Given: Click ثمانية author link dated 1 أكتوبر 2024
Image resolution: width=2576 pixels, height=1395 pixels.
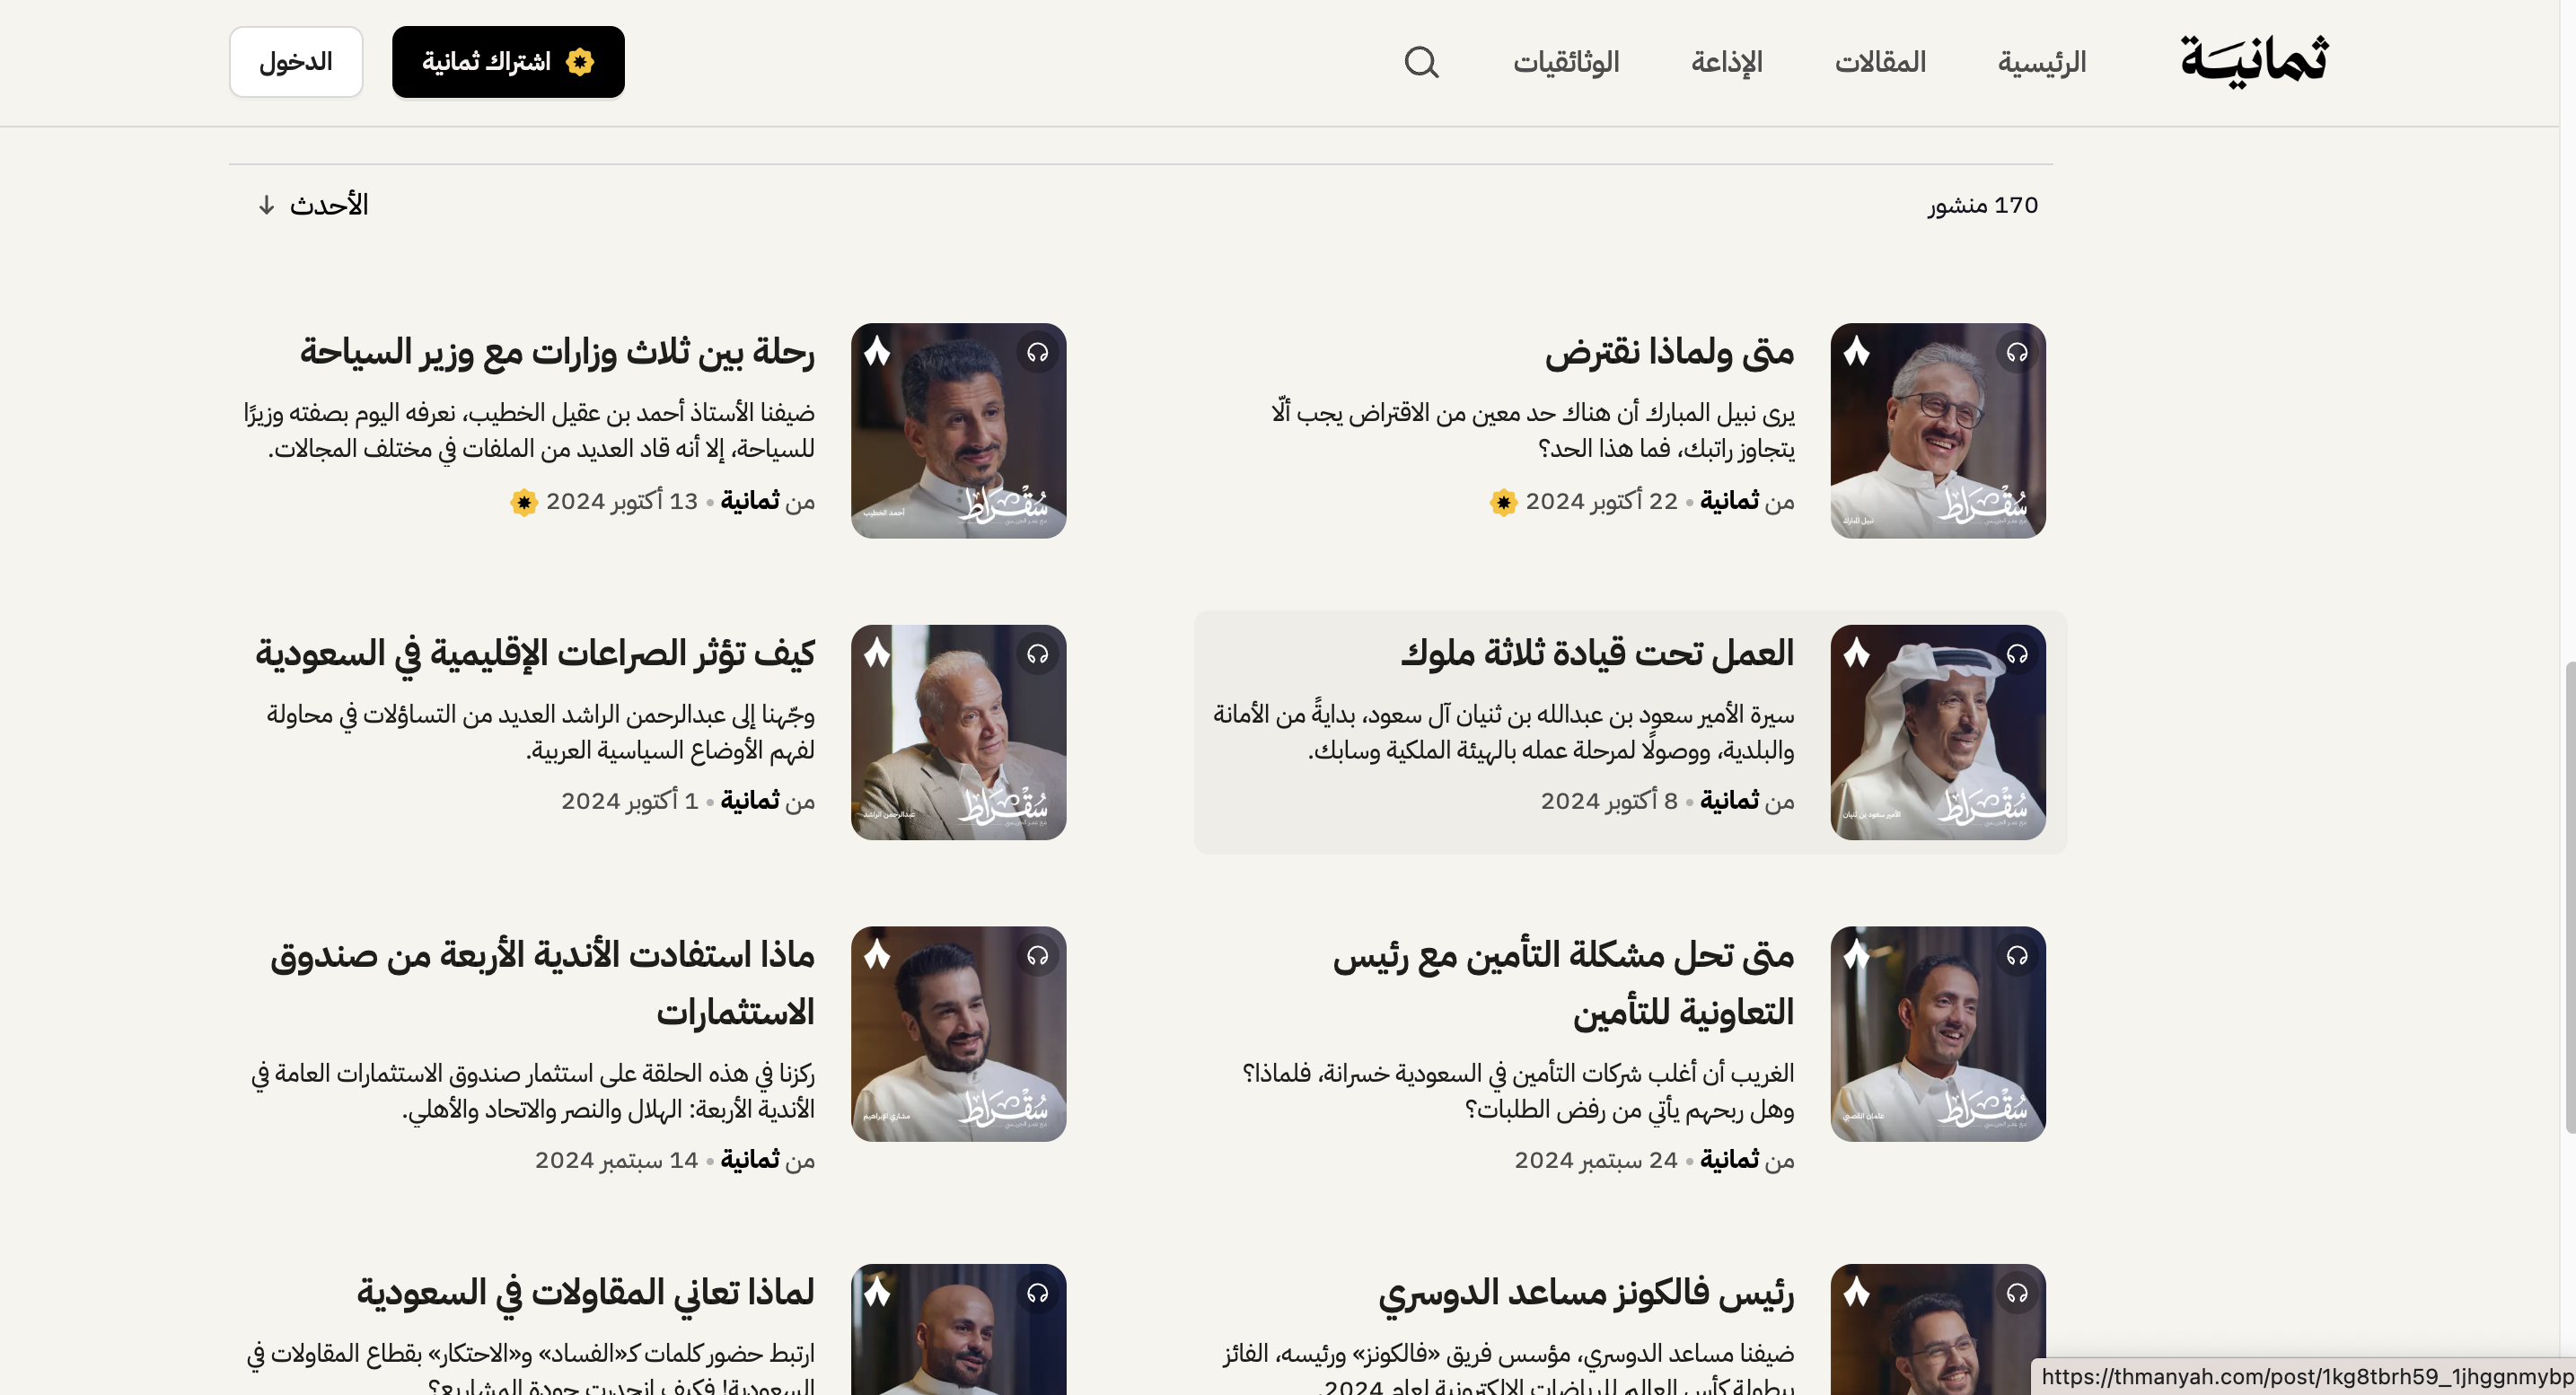Looking at the screenshot, I should tap(750, 801).
